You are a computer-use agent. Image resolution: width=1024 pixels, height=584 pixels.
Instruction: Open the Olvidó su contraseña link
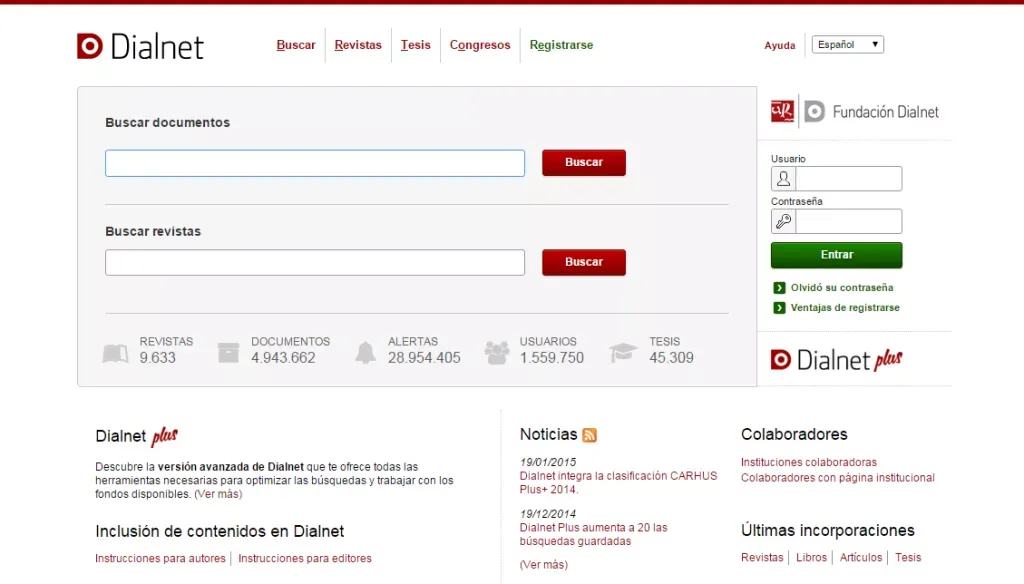click(x=842, y=288)
